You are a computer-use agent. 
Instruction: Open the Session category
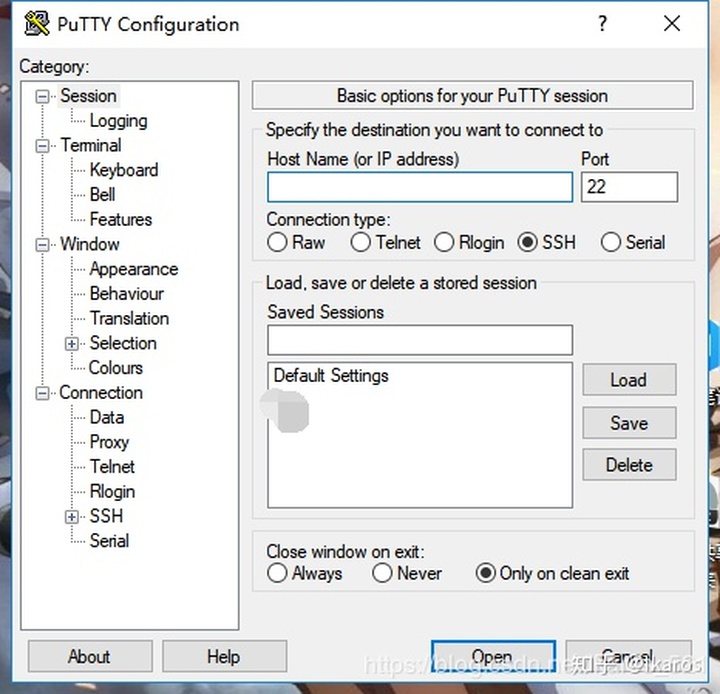[89, 96]
